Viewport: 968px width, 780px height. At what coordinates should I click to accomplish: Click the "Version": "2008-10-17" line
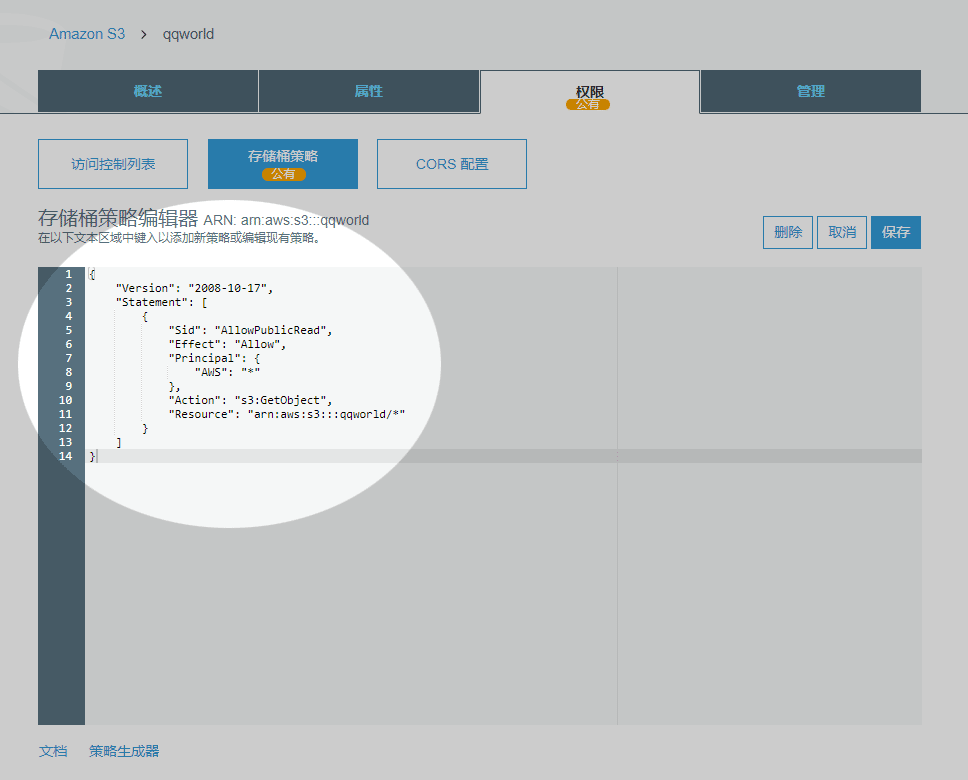pyautogui.click(x=194, y=288)
